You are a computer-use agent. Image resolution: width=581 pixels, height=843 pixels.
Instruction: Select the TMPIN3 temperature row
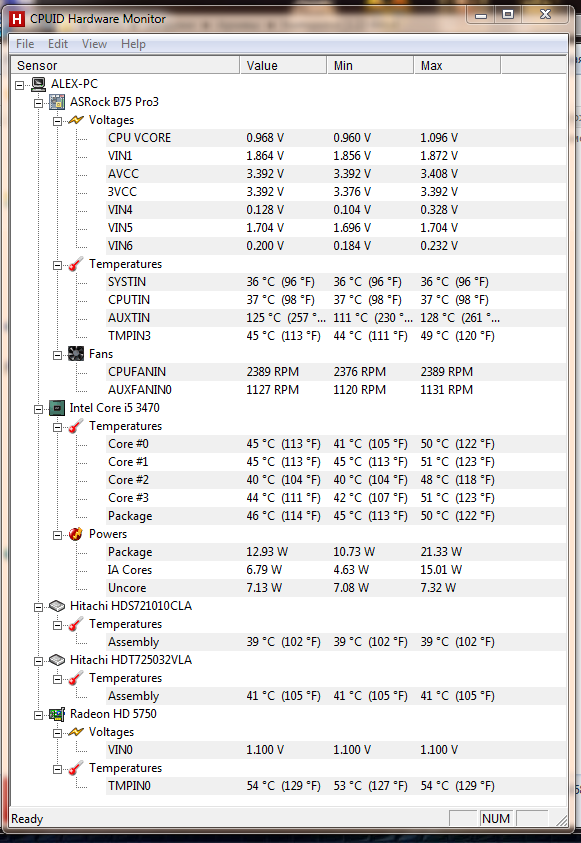pyautogui.click(x=336, y=336)
